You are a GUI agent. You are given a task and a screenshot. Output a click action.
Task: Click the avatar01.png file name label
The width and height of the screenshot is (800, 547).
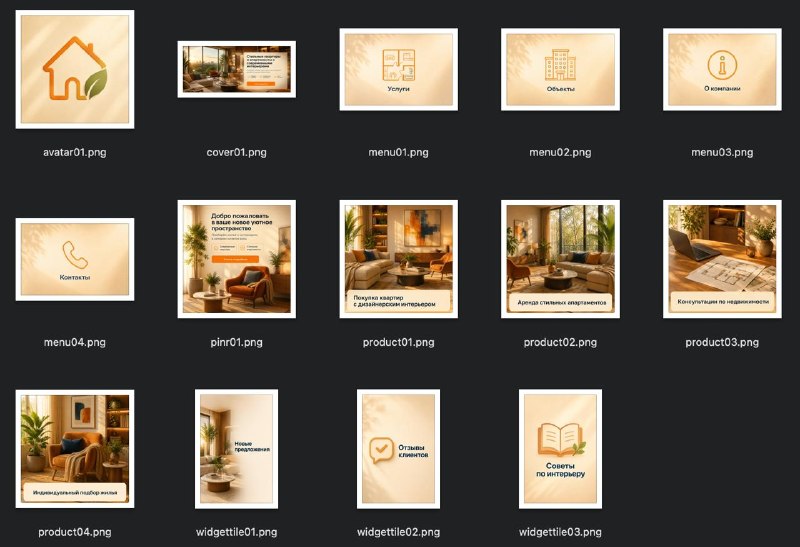(x=75, y=152)
